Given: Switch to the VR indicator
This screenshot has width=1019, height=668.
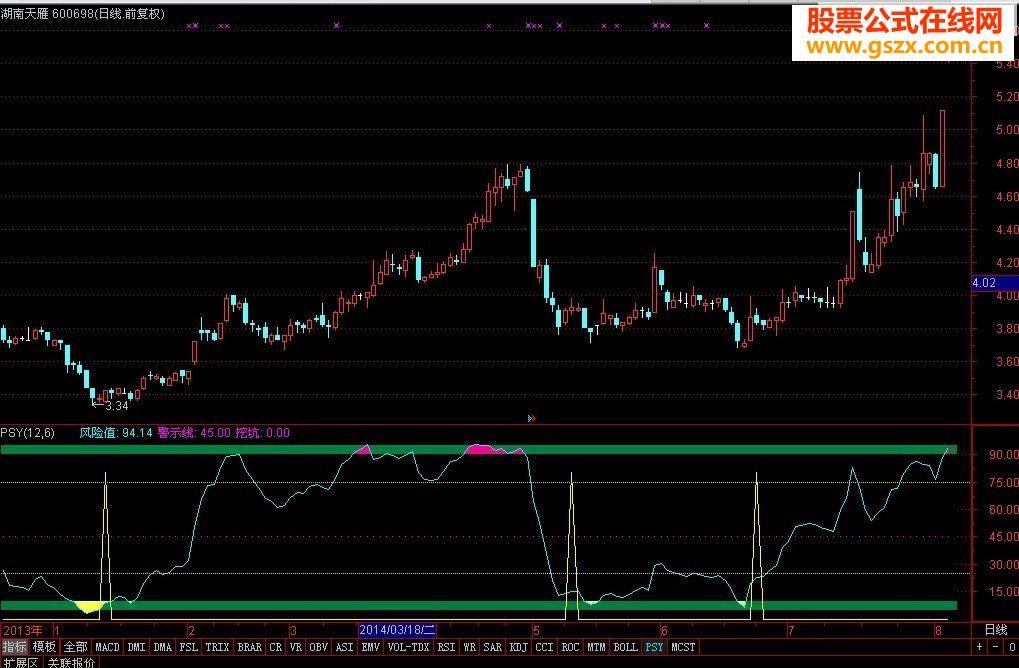Looking at the screenshot, I should (x=296, y=647).
